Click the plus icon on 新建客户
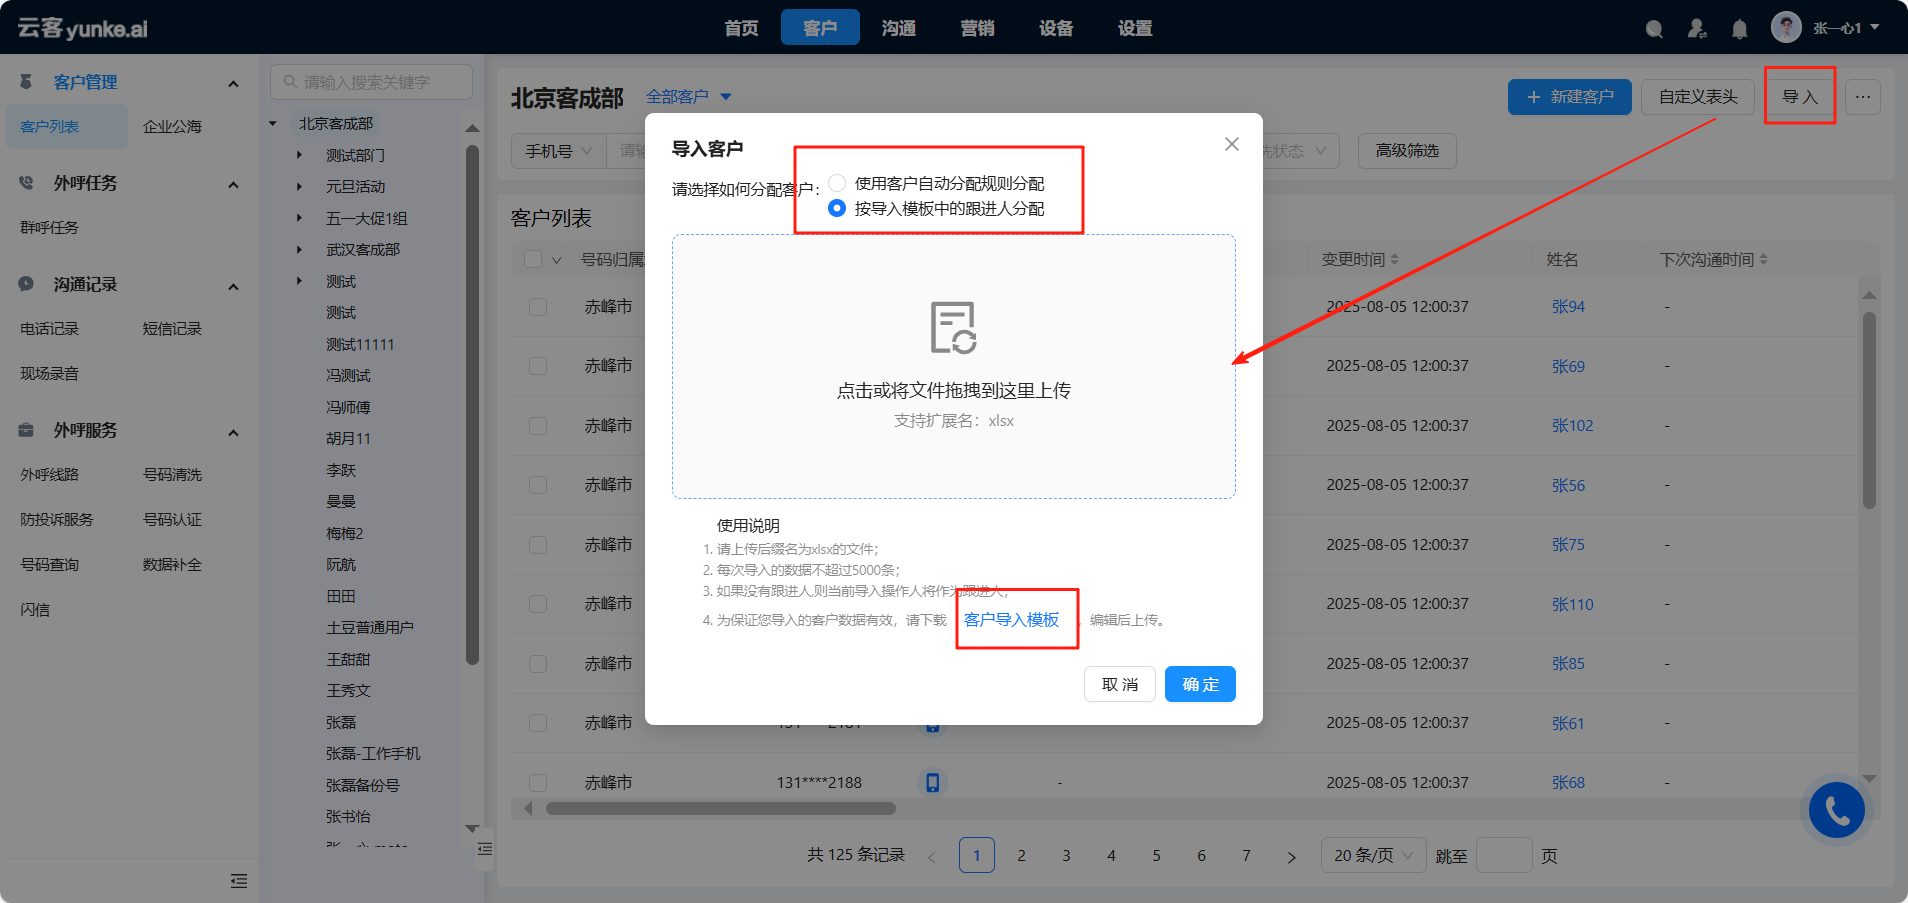The height and width of the screenshot is (903, 1908). pos(1534,97)
